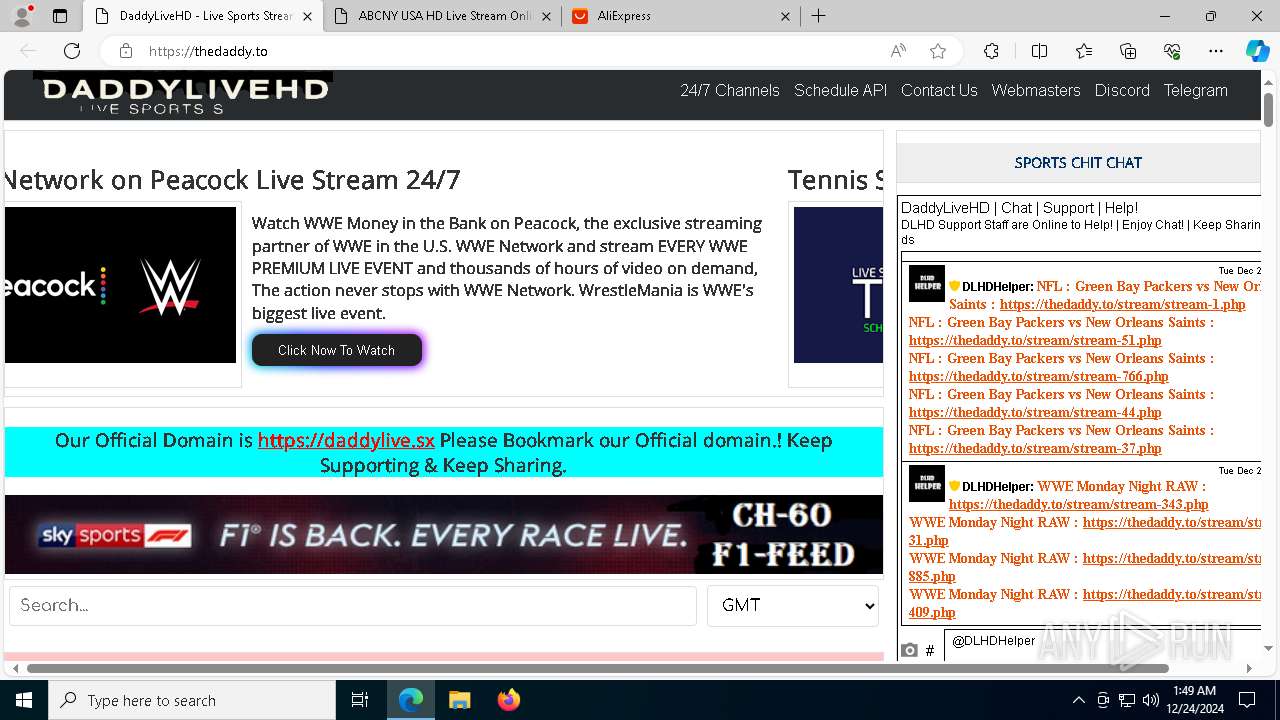Open the Browser essentials icon
The width and height of the screenshot is (1280, 720).
coord(1172,51)
